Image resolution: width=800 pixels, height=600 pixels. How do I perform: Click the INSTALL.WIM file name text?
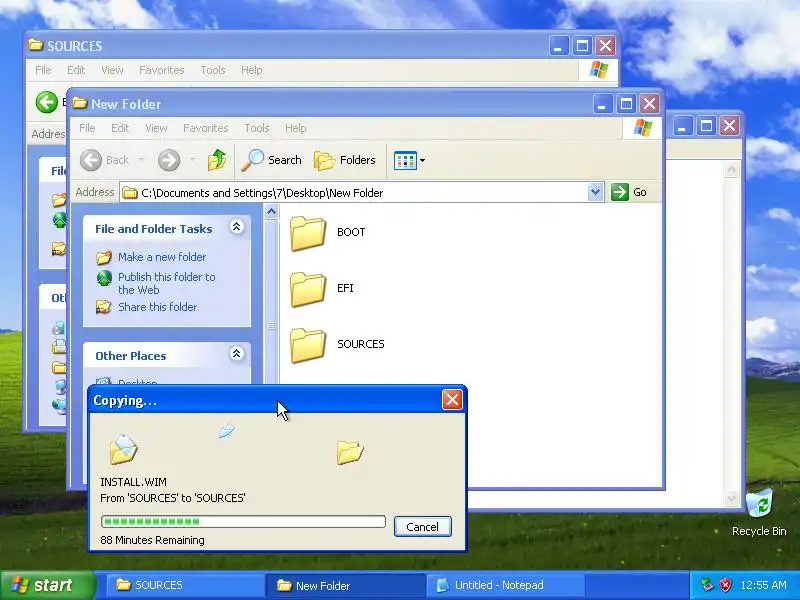click(133, 482)
